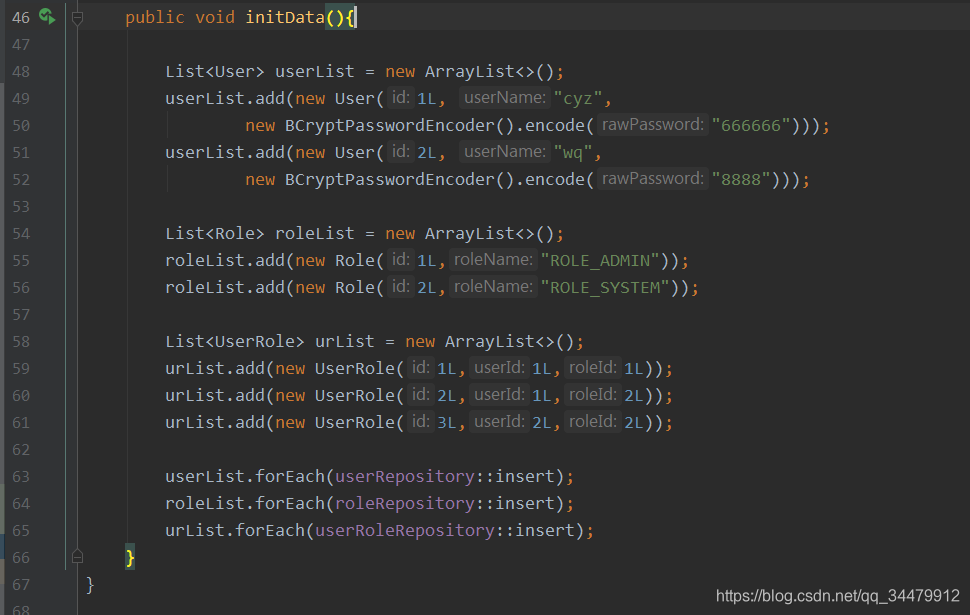Click userRepository in the forEach call
Image resolution: width=970 pixels, height=615 pixels.
[405, 476]
